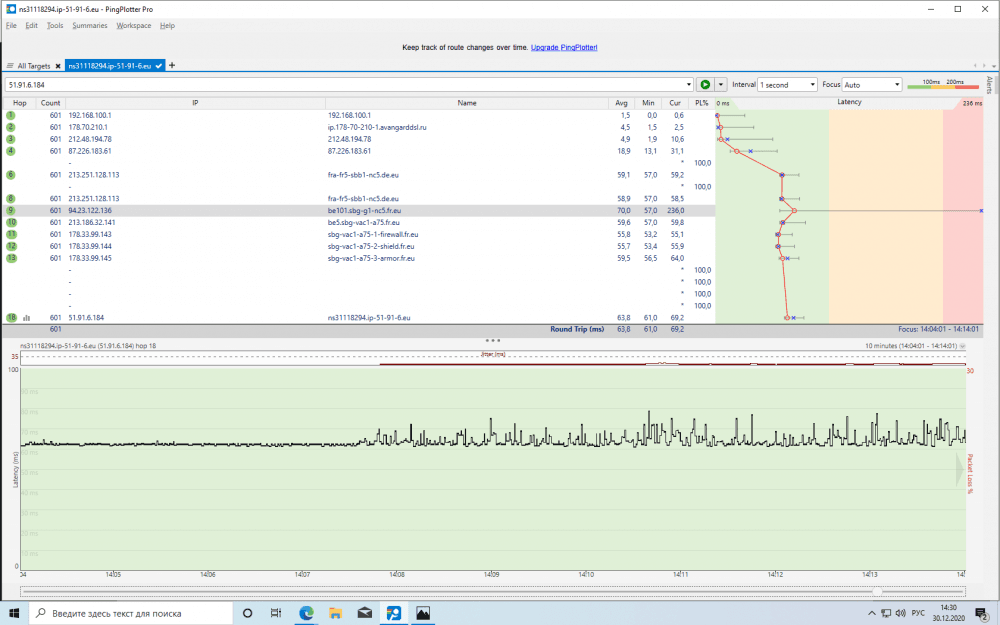Click the latency color scale 100ms 200ms legend

click(942, 84)
